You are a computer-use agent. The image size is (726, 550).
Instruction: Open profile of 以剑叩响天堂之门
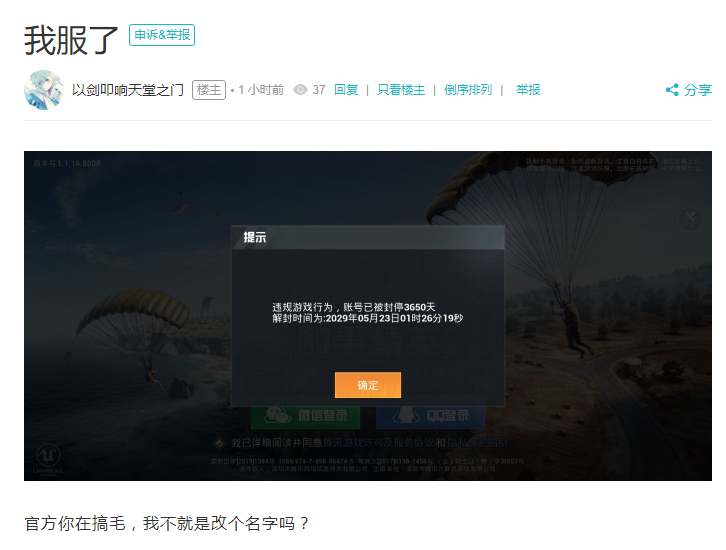tap(128, 90)
